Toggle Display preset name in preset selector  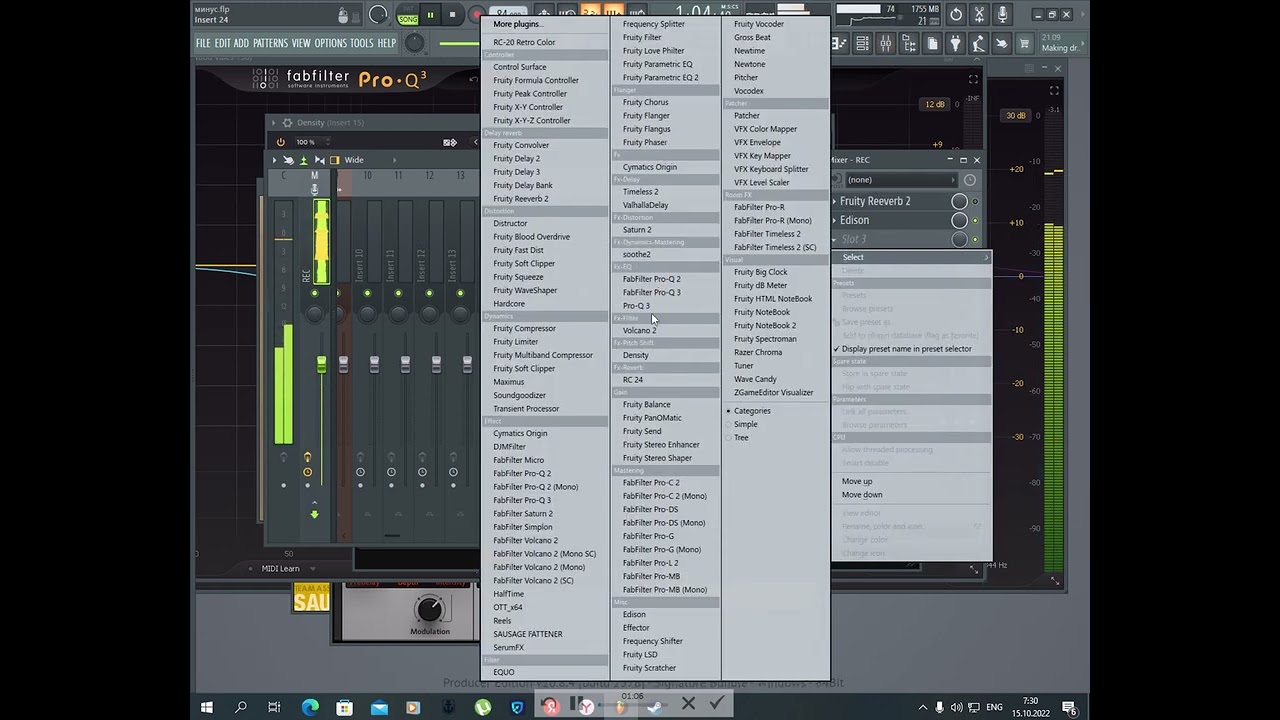pos(906,349)
